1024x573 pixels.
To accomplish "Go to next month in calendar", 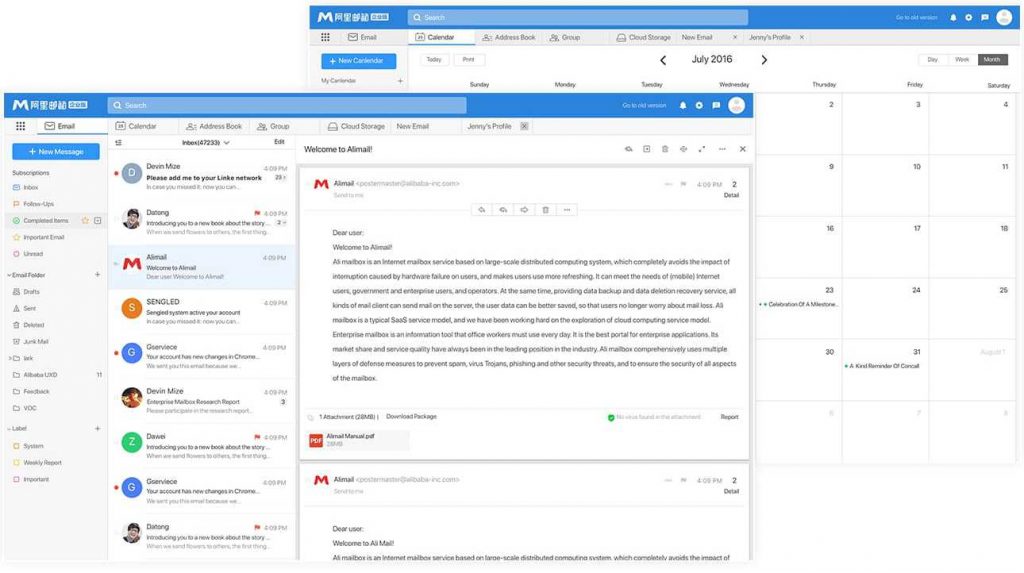I will [764, 60].
